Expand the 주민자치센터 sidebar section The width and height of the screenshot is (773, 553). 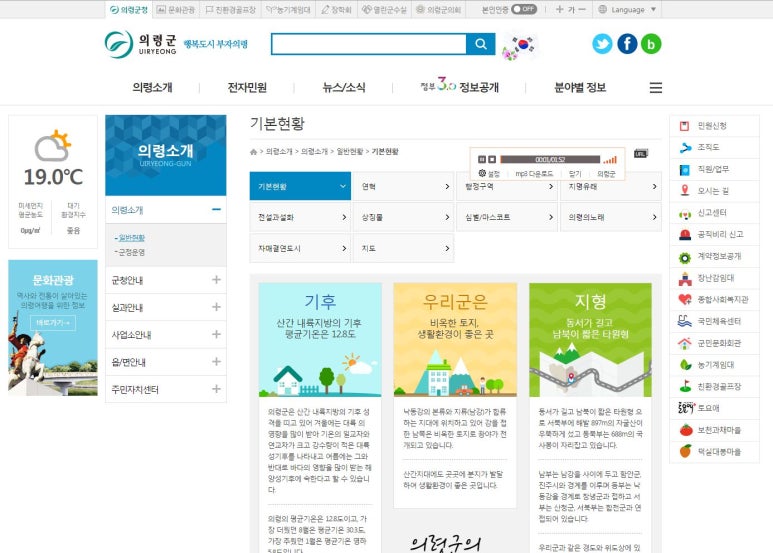[216, 389]
